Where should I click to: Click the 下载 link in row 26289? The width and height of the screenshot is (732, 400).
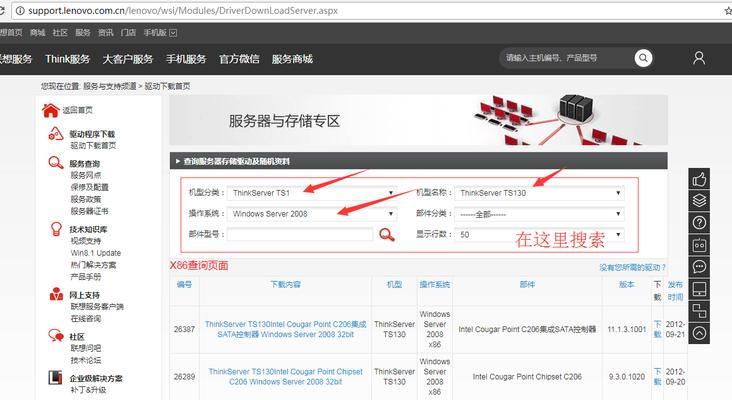click(657, 377)
